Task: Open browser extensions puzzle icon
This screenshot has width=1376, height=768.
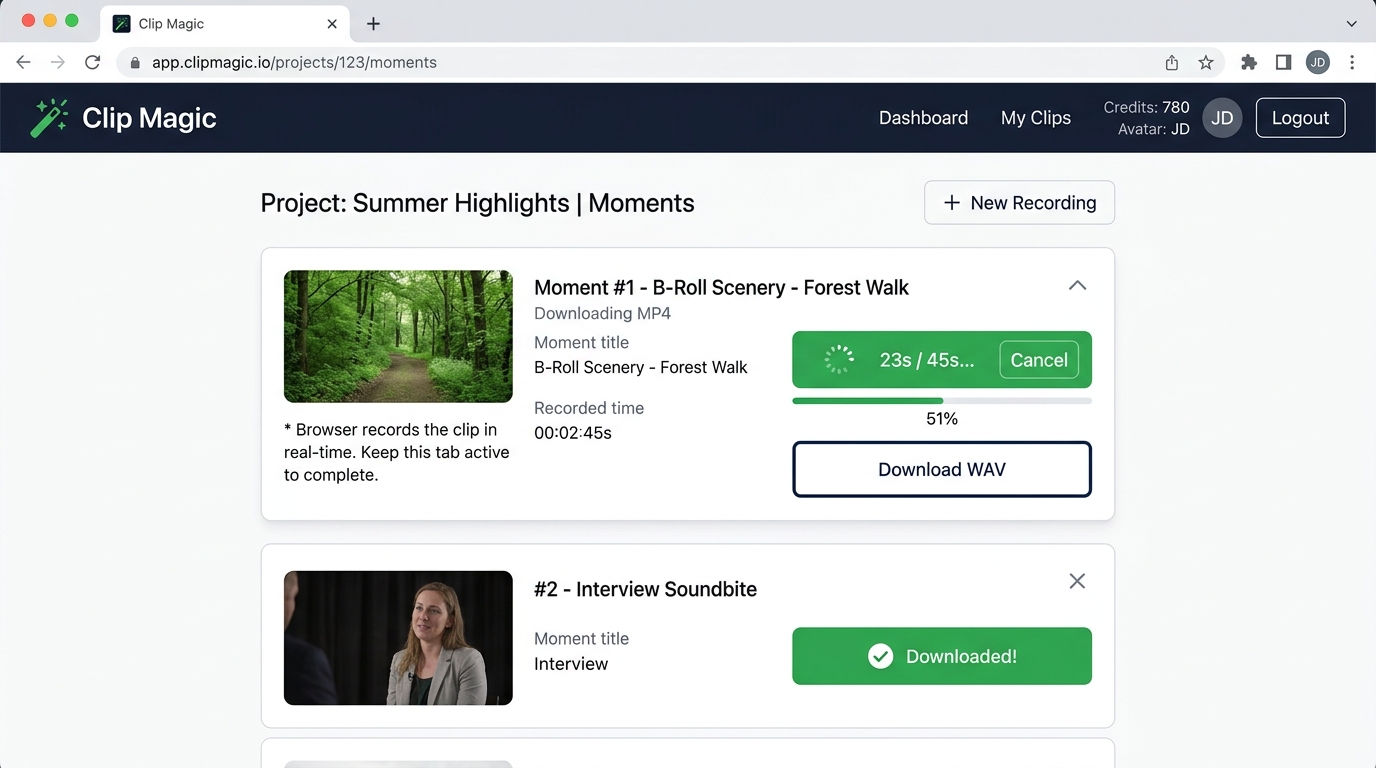Action: (1249, 62)
